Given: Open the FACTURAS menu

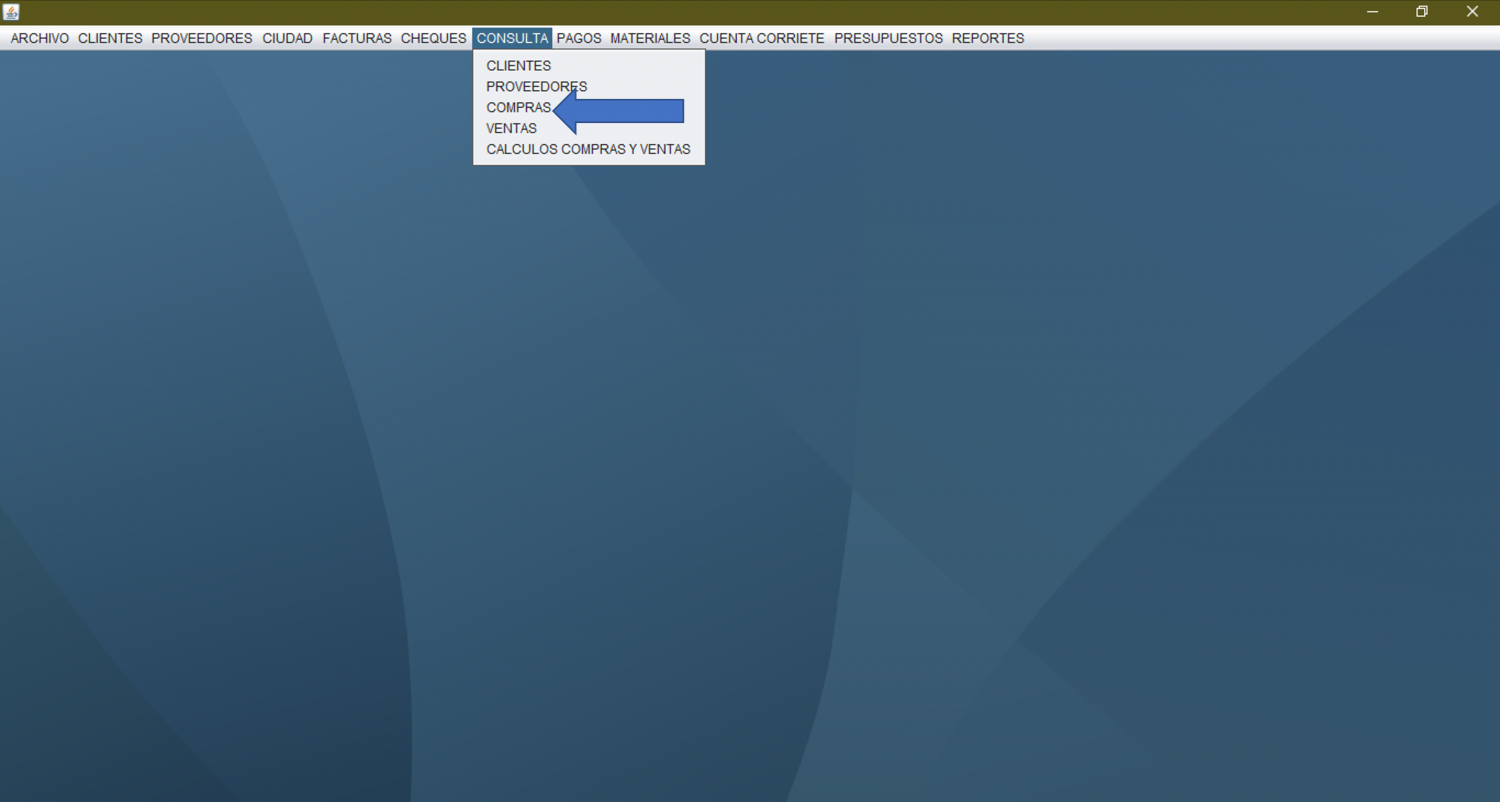Looking at the screenshot, I should [x=357, y=38].
